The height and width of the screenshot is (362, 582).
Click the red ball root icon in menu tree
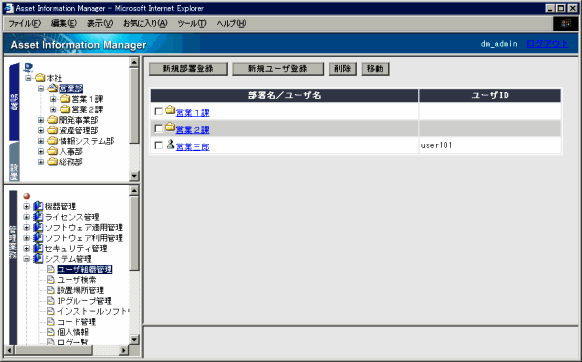tap(26, 196)
